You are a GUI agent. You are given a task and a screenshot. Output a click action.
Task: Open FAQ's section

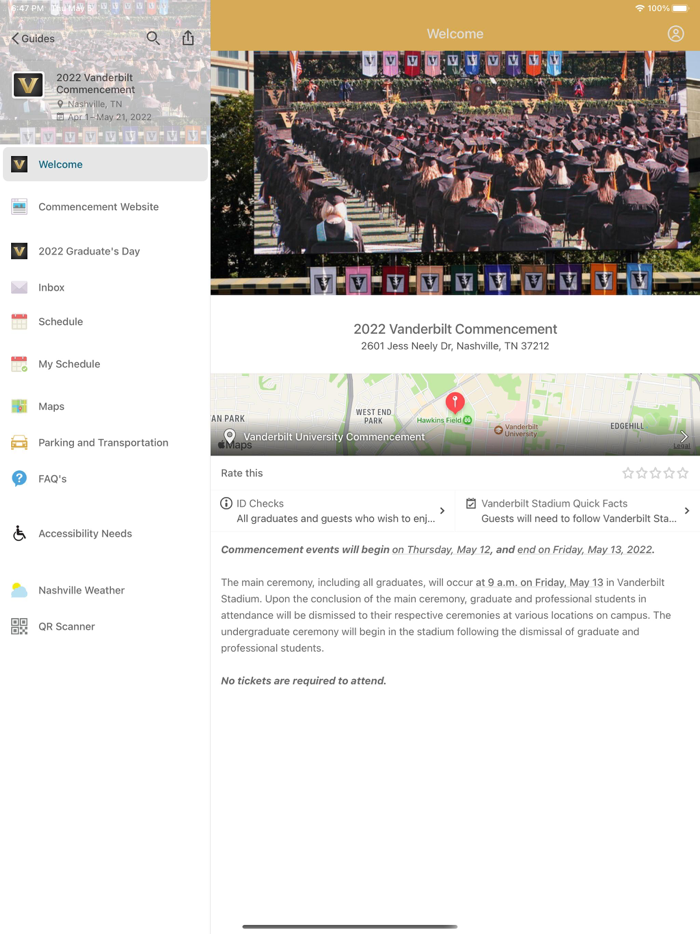(105, 479)
